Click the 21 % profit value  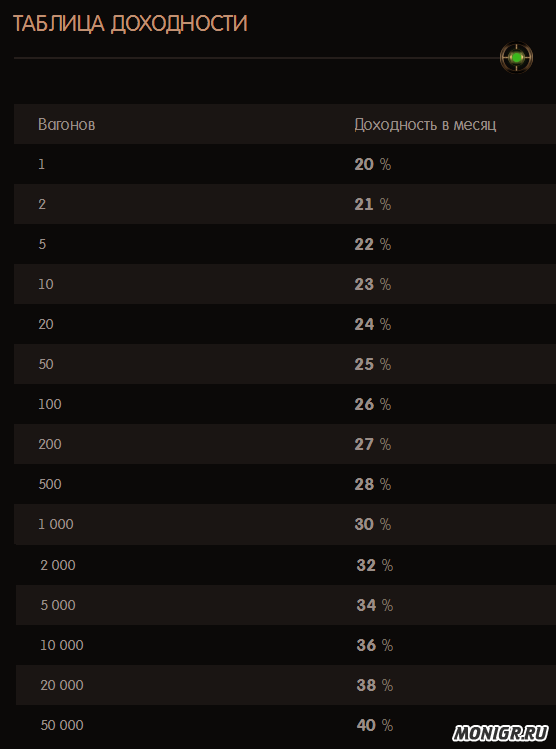click(373, 204)
